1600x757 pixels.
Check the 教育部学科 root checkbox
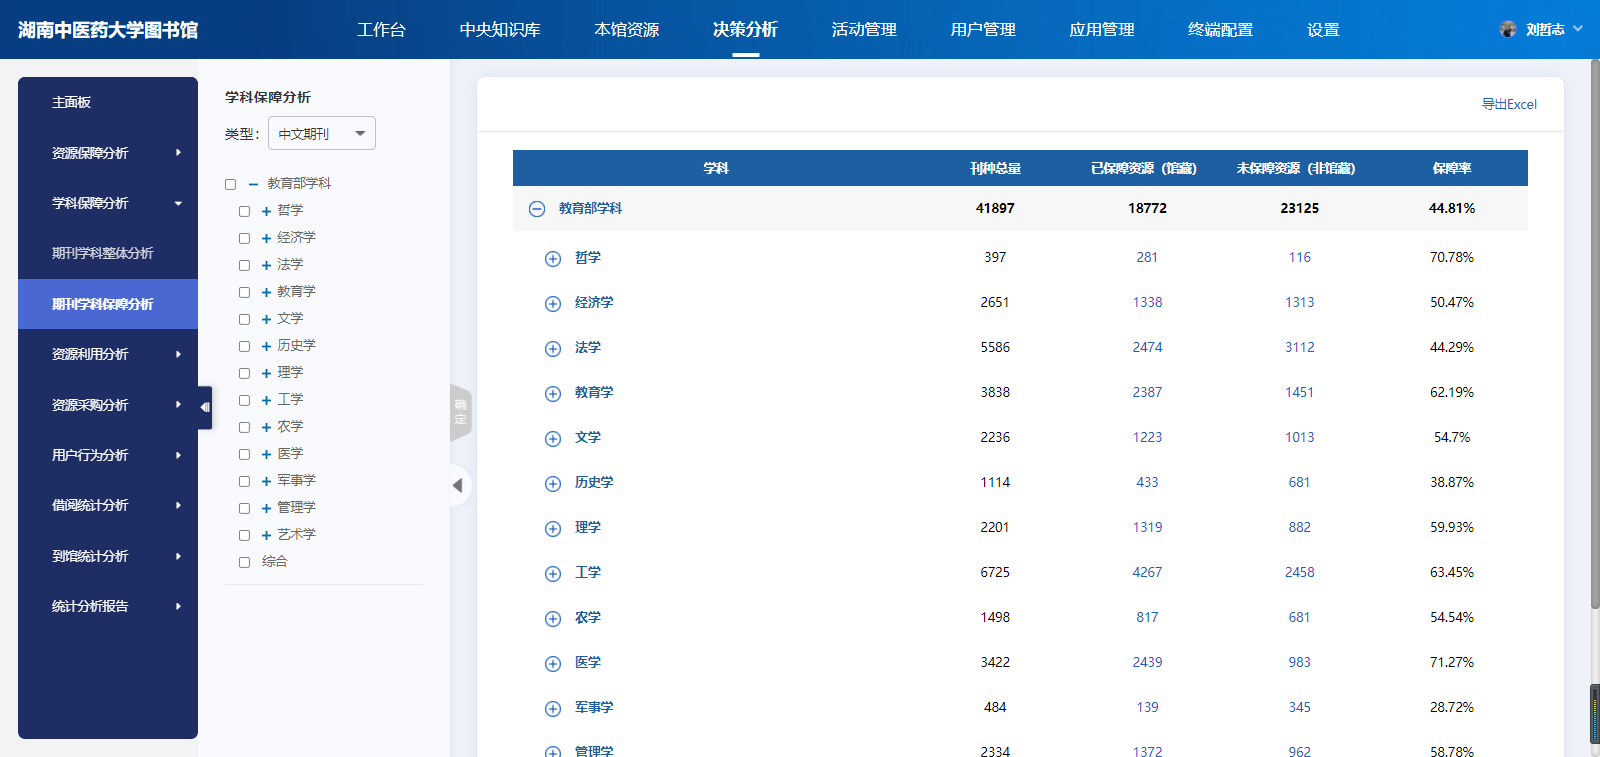click(x=230, y=184)
